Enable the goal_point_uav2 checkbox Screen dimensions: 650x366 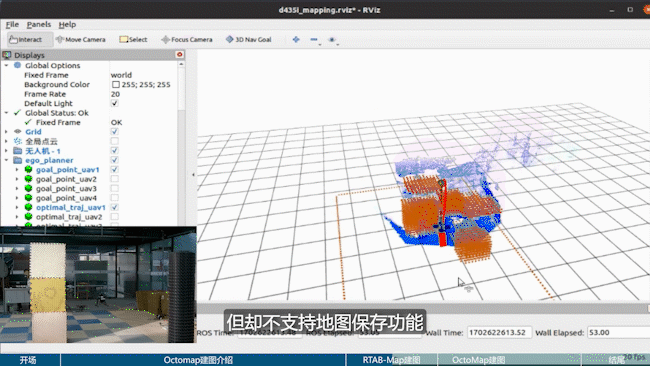[x=115, y=179]
